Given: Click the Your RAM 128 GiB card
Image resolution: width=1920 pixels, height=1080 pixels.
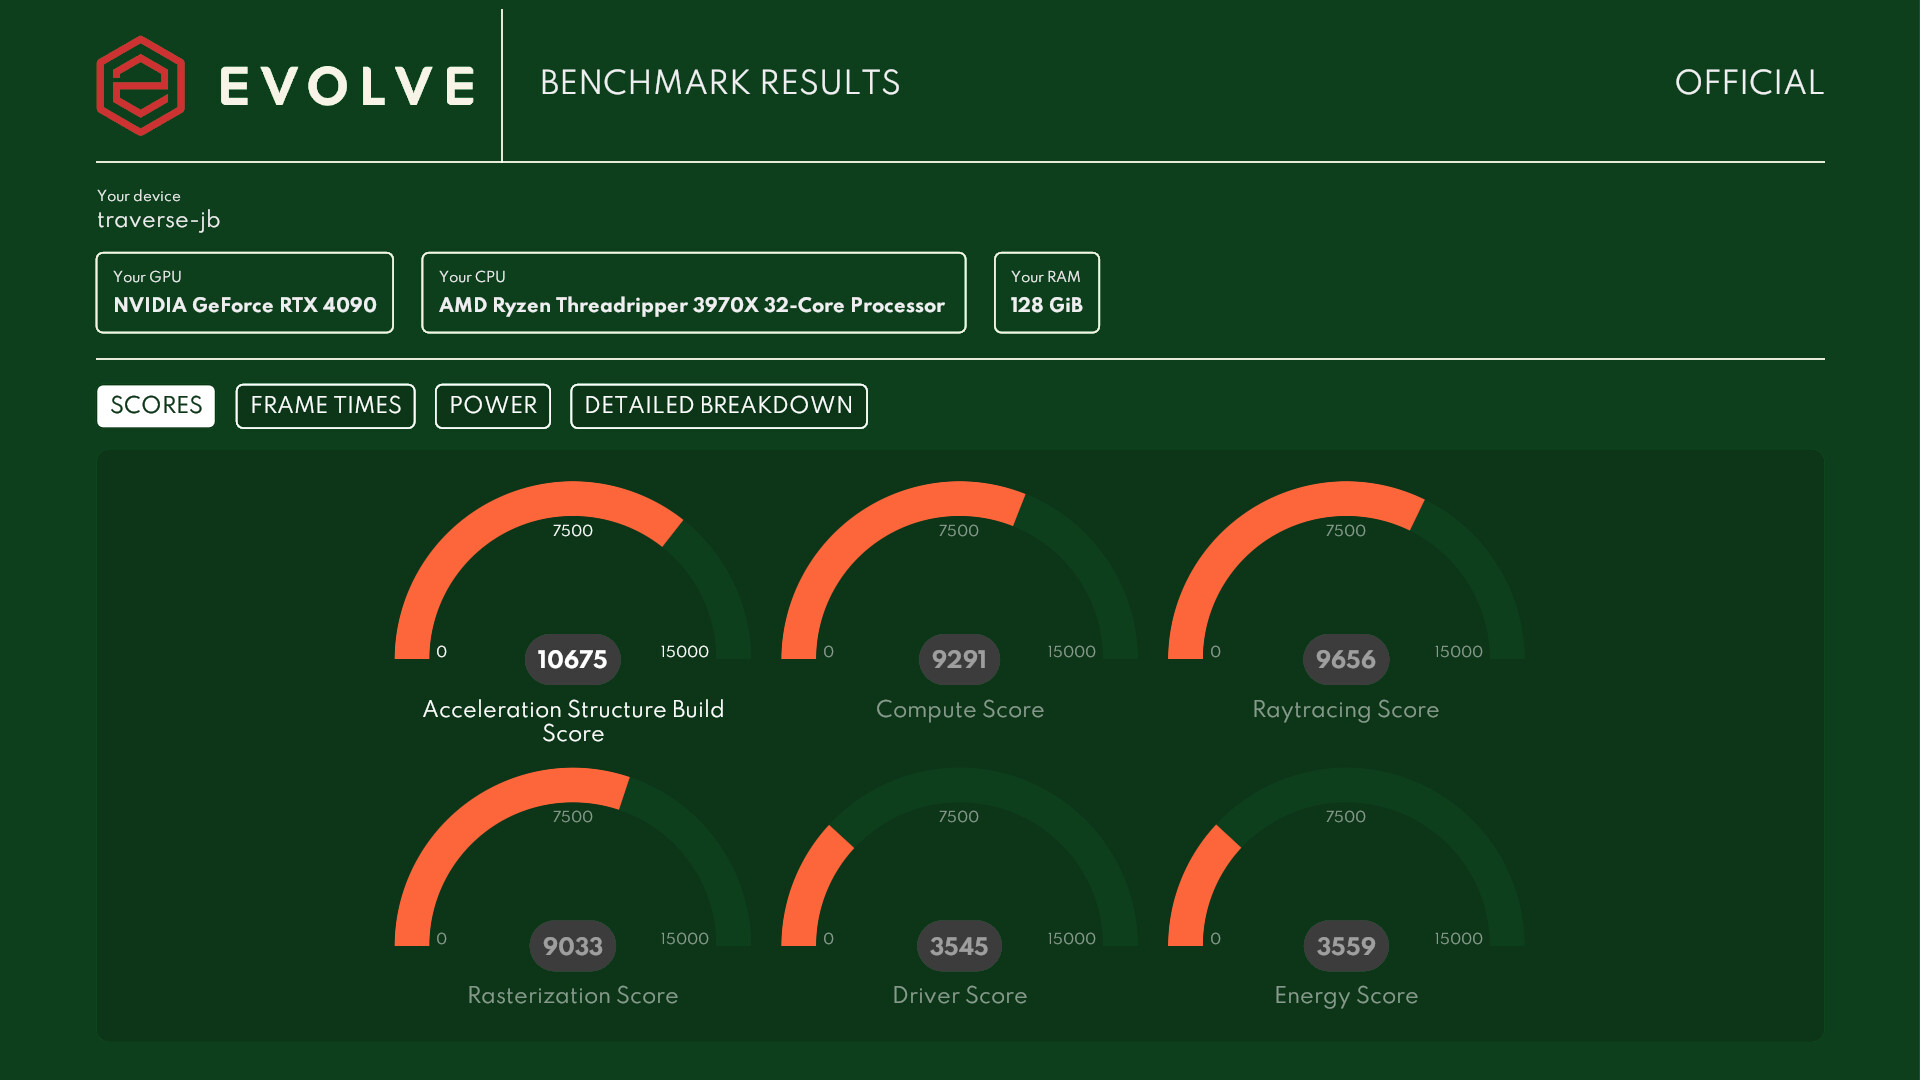Looking at the screenshot, I should (x=1046, y=293).
